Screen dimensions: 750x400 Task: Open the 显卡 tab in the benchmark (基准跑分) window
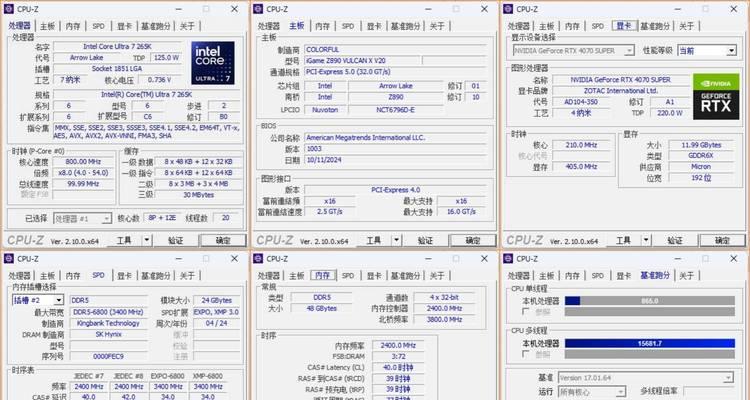pyautogui.click(x=623, y=276)
